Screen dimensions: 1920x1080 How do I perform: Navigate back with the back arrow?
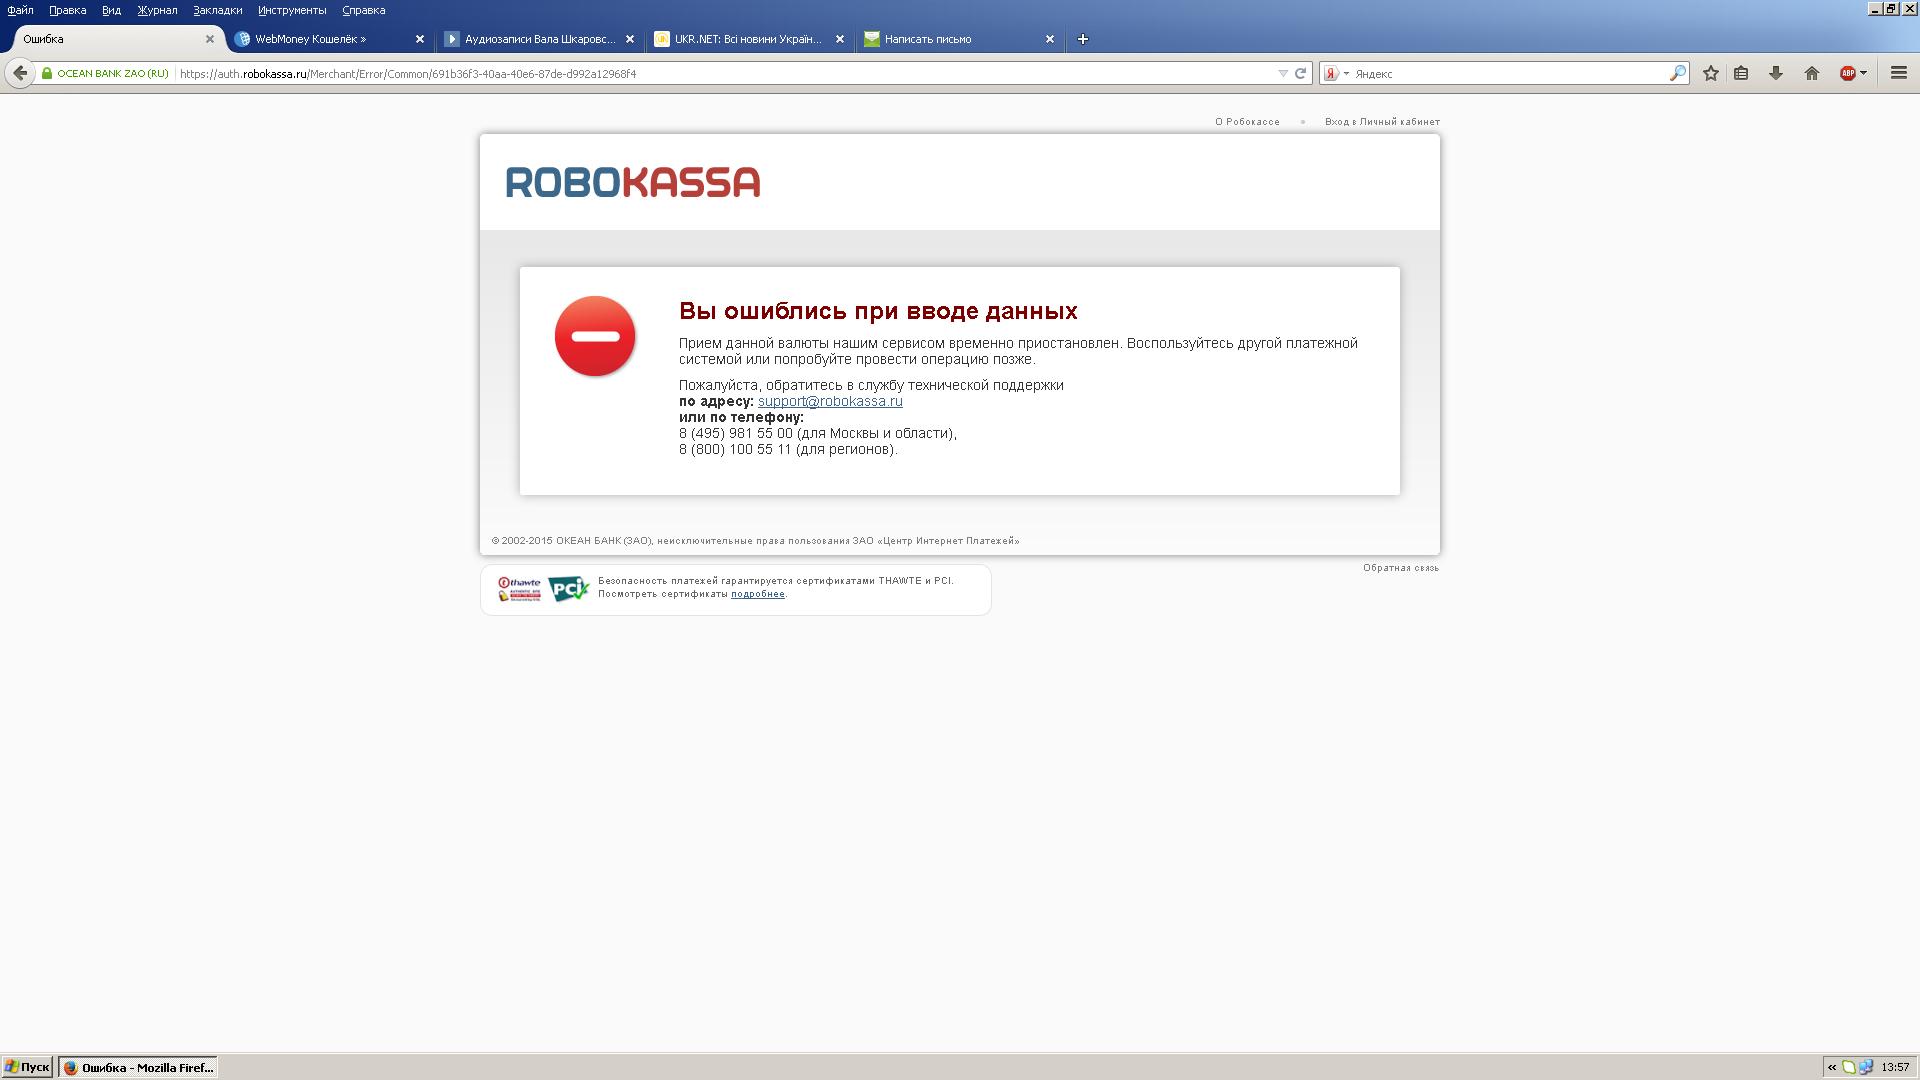point(20,73)
